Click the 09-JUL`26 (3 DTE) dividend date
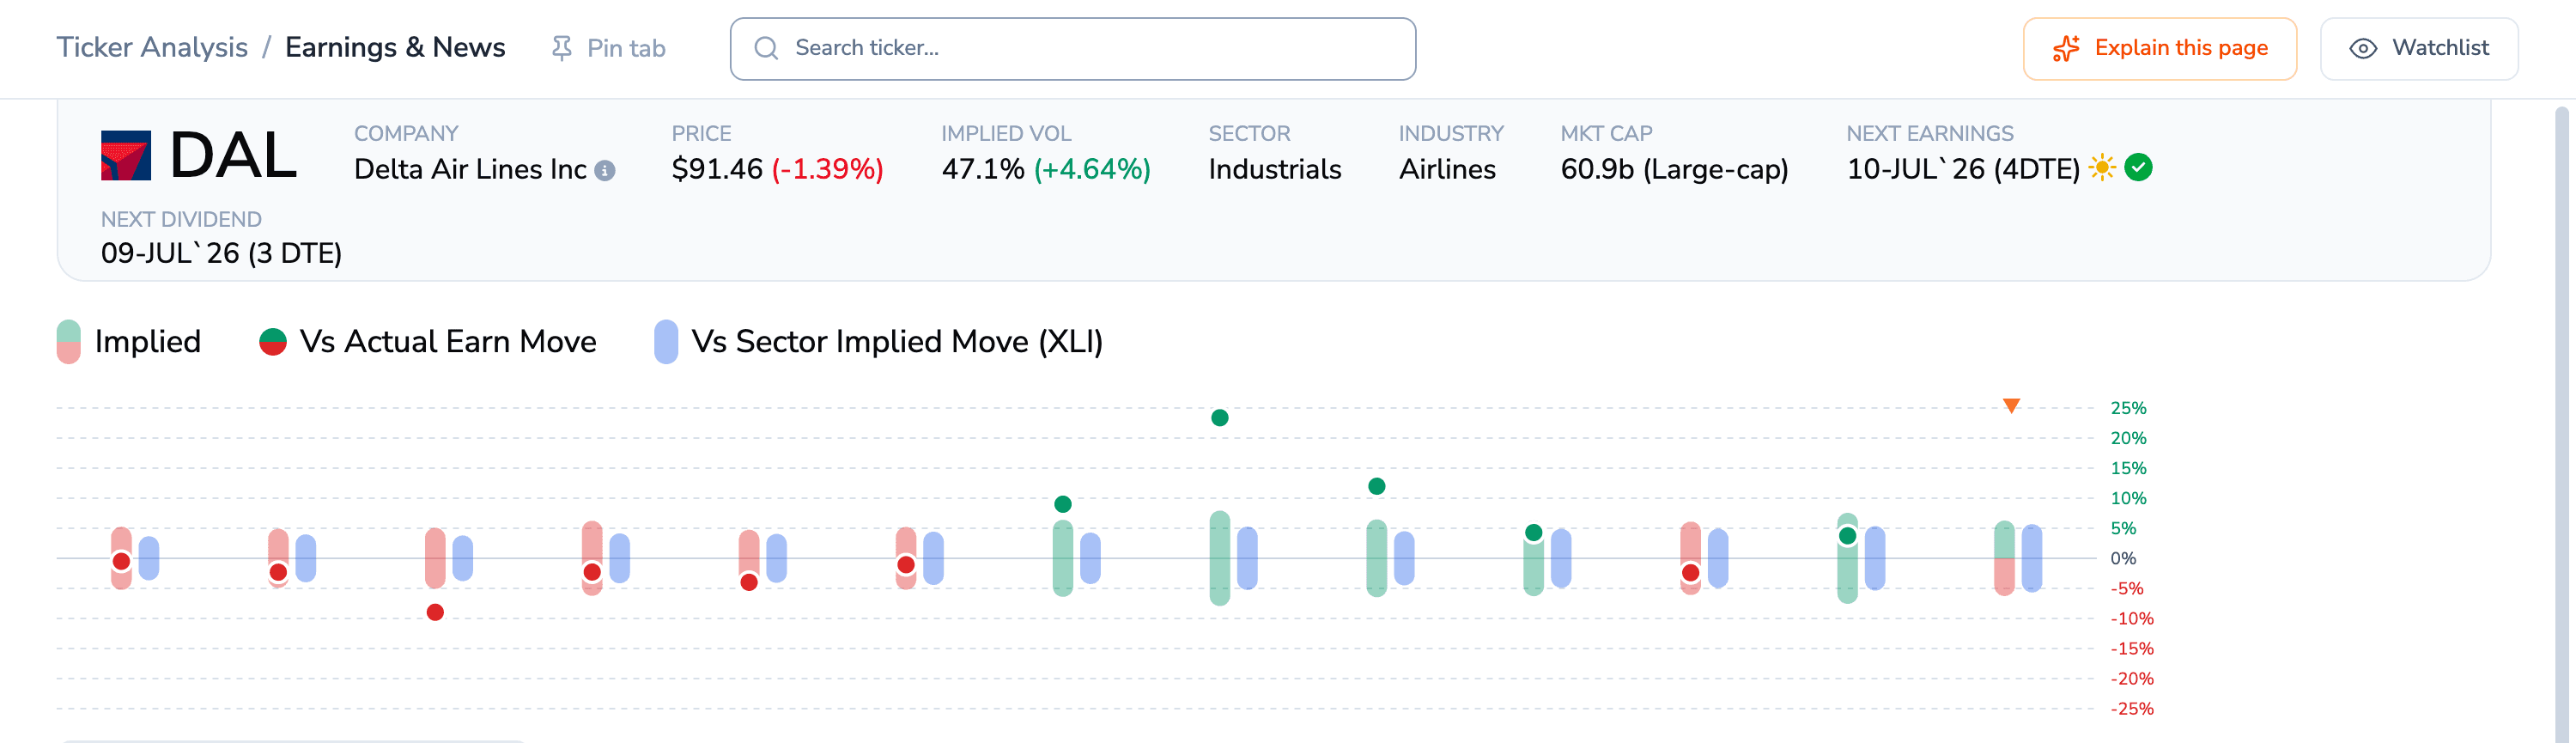Screen dimensions: 2576x743 click(221, 253)
